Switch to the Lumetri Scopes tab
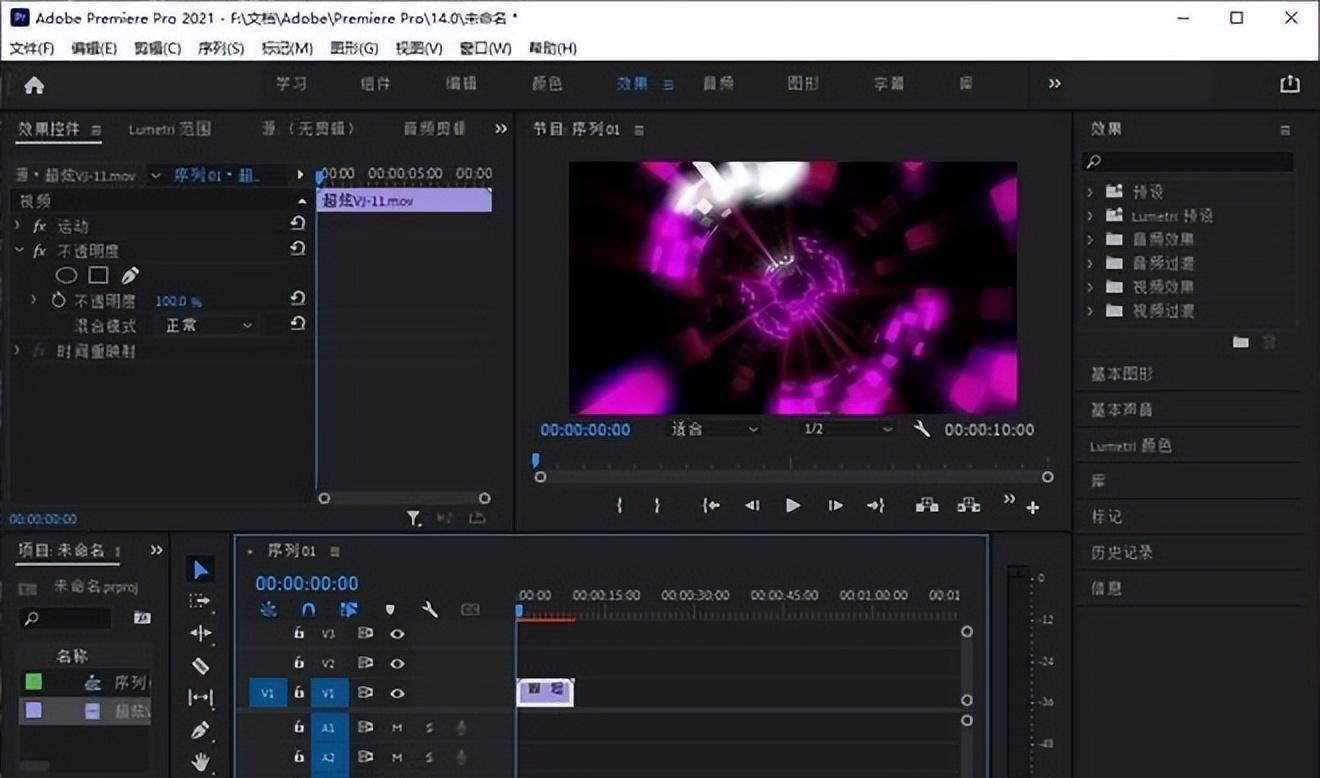Viewport: 1320px width, 778px height. (170, 129)
